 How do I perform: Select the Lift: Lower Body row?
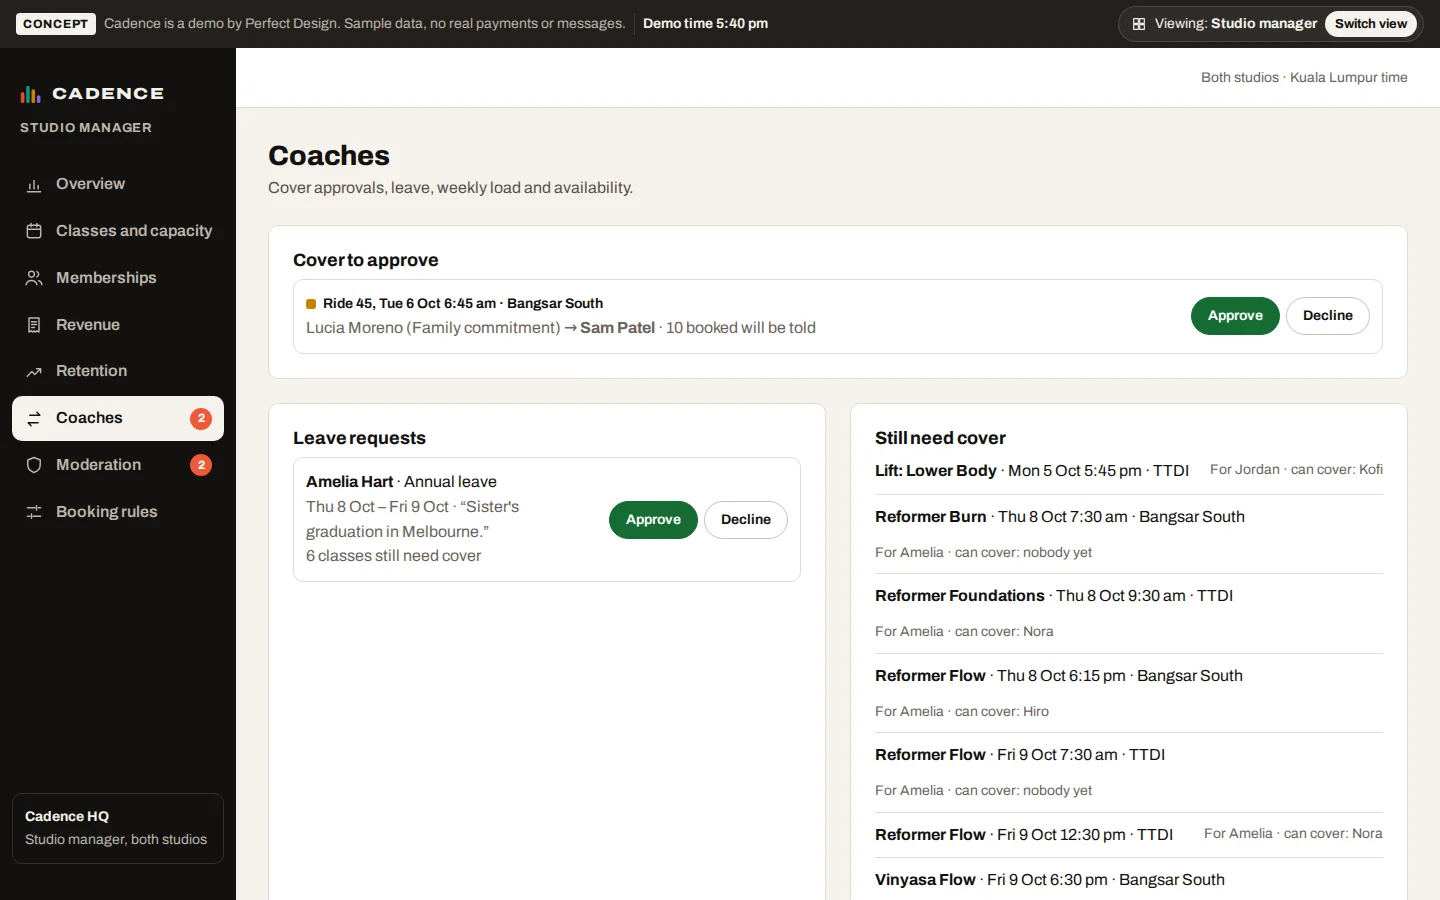(x=1129, y=471)
